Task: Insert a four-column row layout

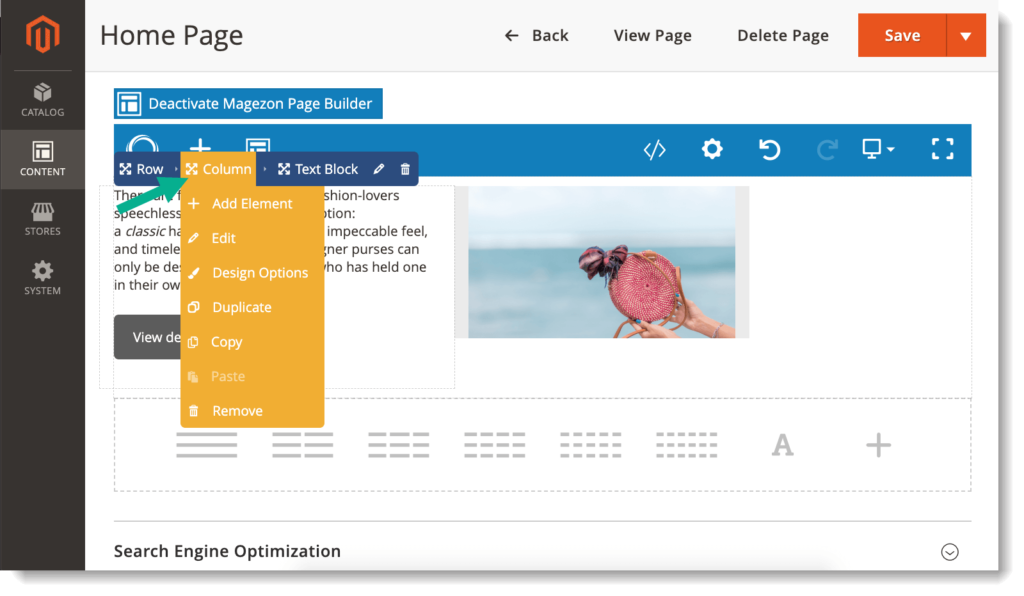Action: click(x=494, y=445)
